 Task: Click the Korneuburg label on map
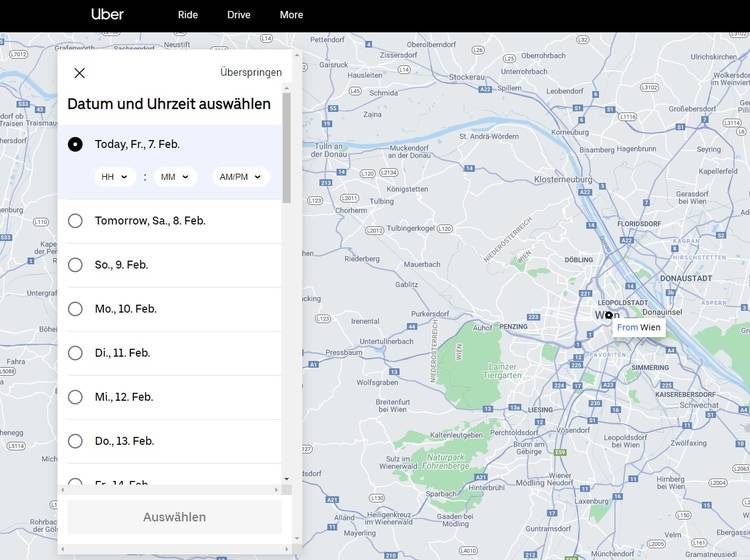coord(570,132)
